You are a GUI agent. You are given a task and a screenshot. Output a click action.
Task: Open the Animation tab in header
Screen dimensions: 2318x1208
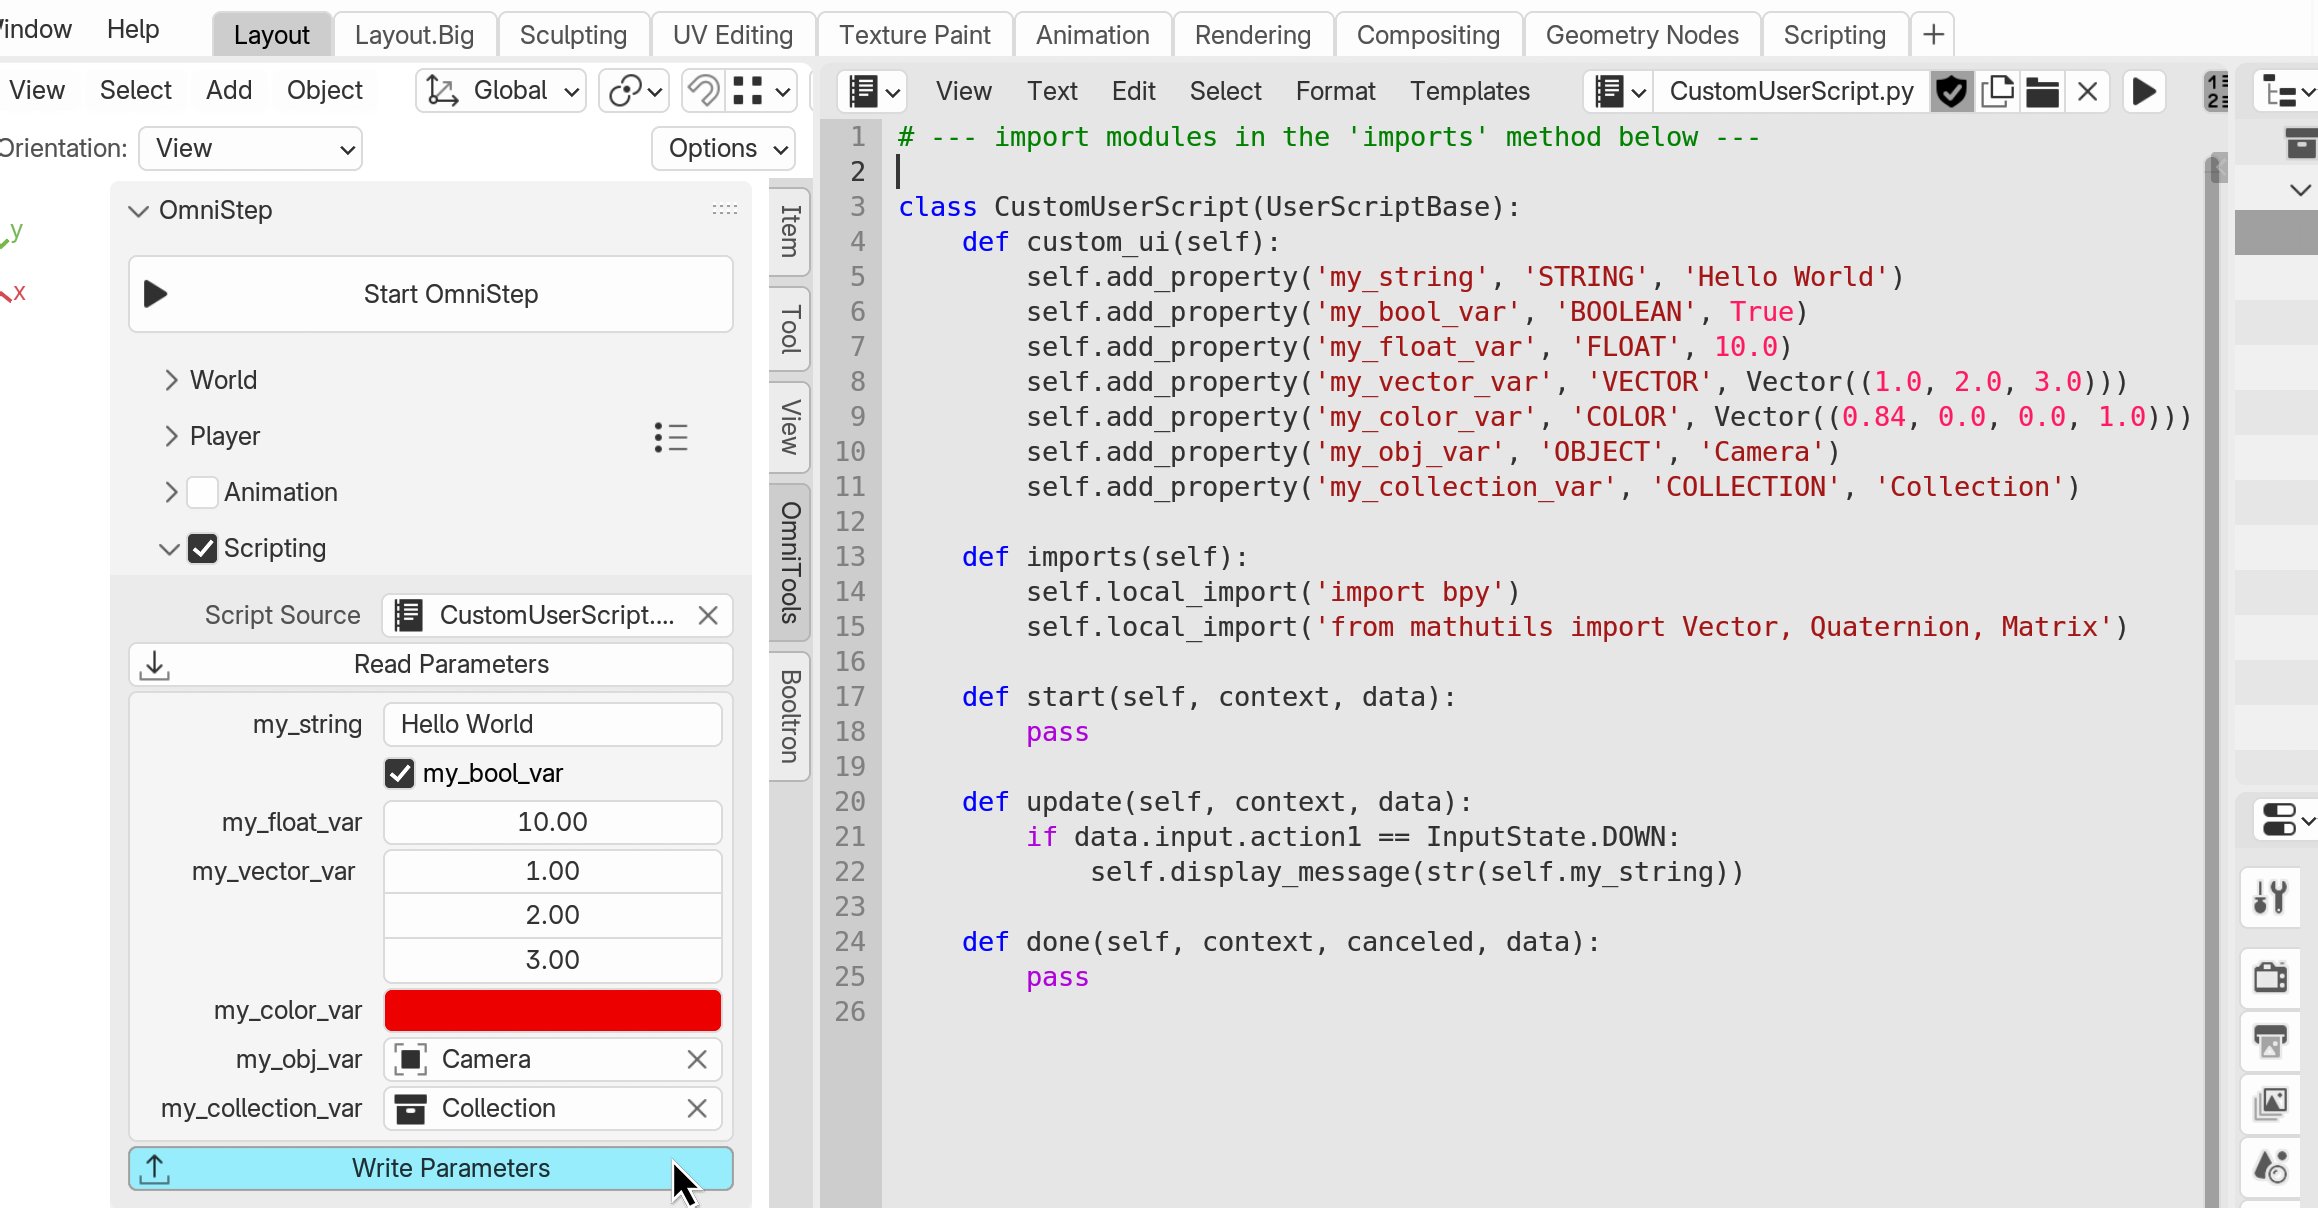(x=1092, y=34)
